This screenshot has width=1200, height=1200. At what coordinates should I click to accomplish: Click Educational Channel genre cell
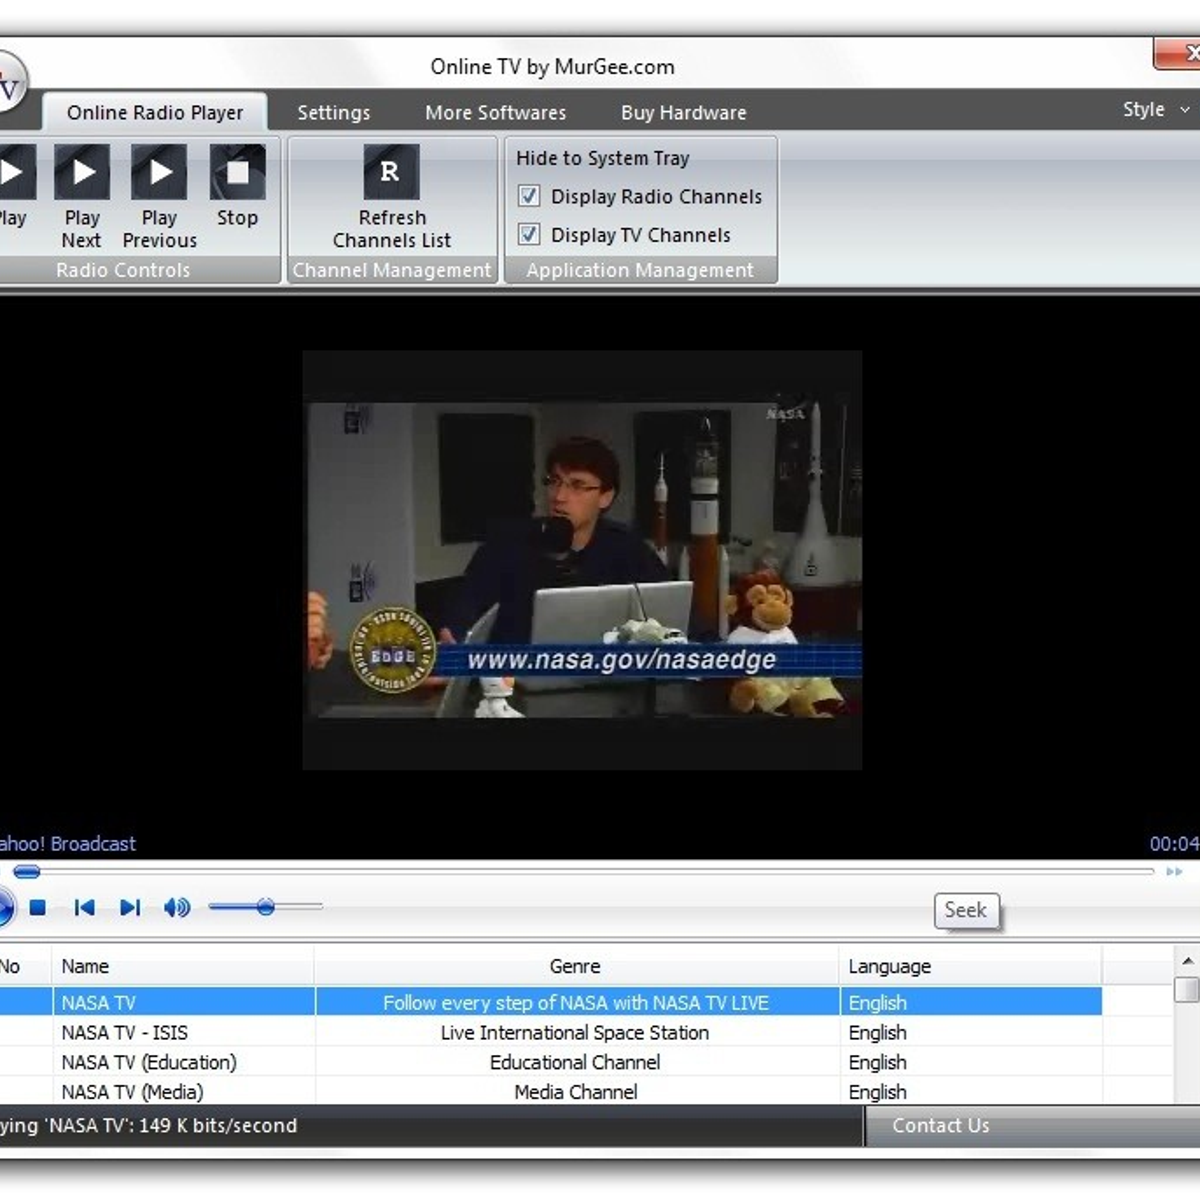point(575,1062)
